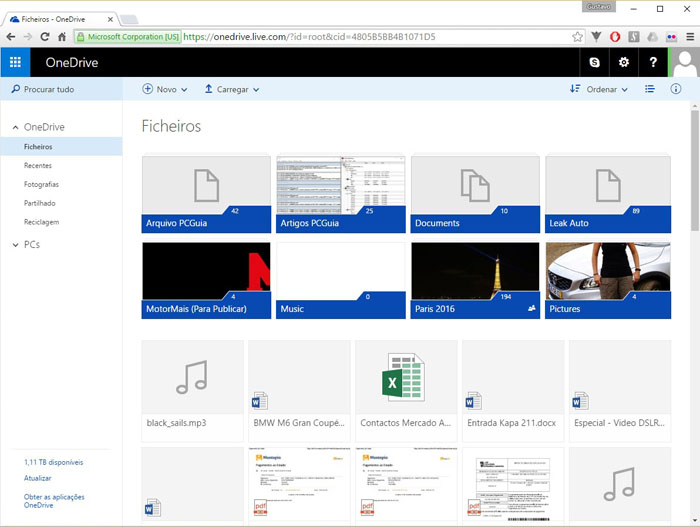Click the music note icon of black_sails.mp3
This screenshot has width=700, height=527.
(x=192, y=377)
